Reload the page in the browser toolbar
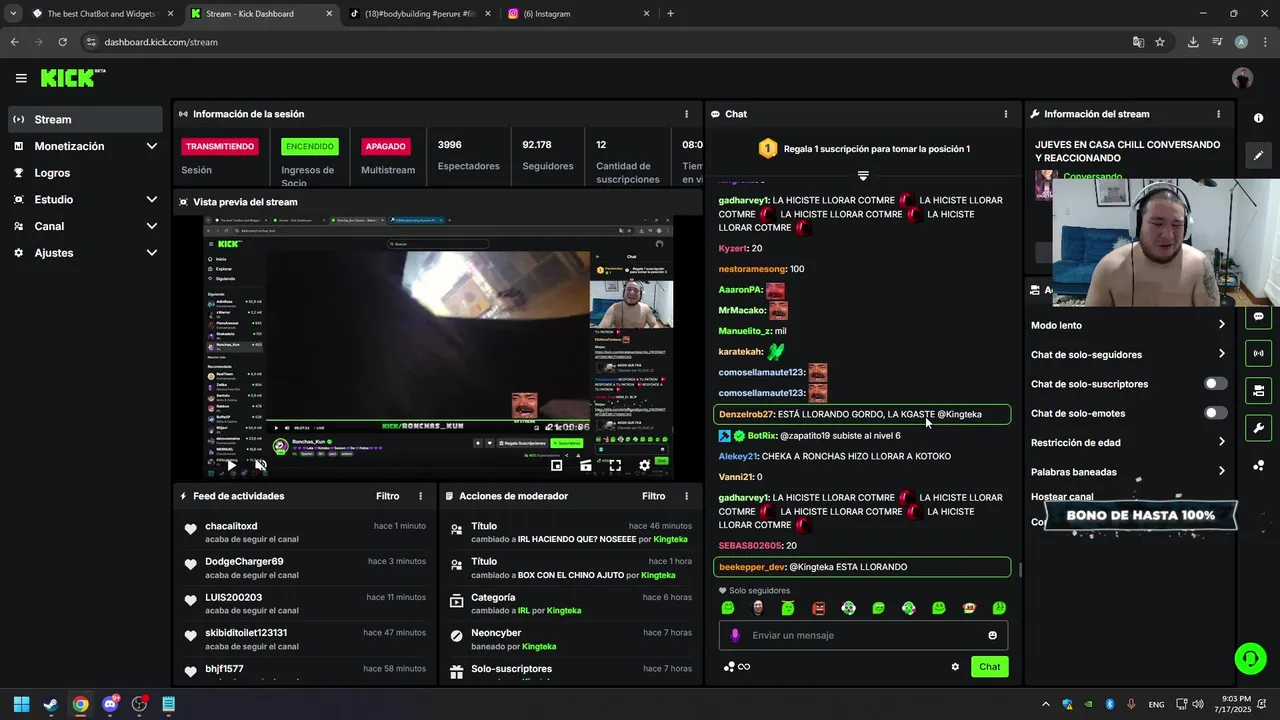The height and width of the screenshot is (720, 1280). tap(62, 42)
